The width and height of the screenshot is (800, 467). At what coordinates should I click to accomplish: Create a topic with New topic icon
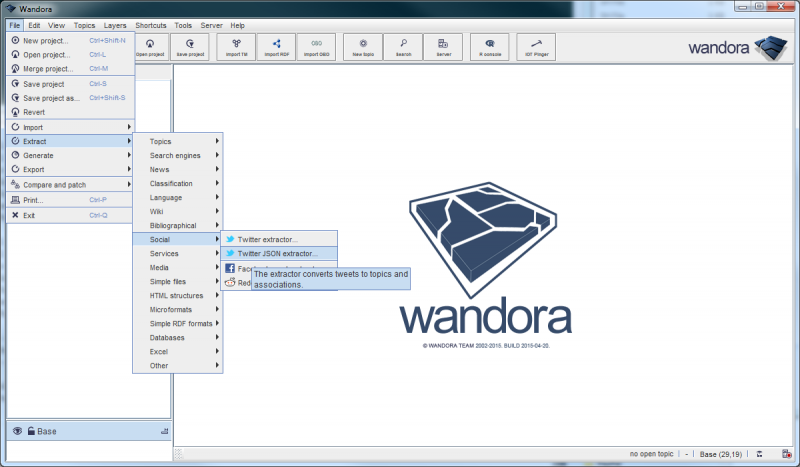tap(362, 46)
